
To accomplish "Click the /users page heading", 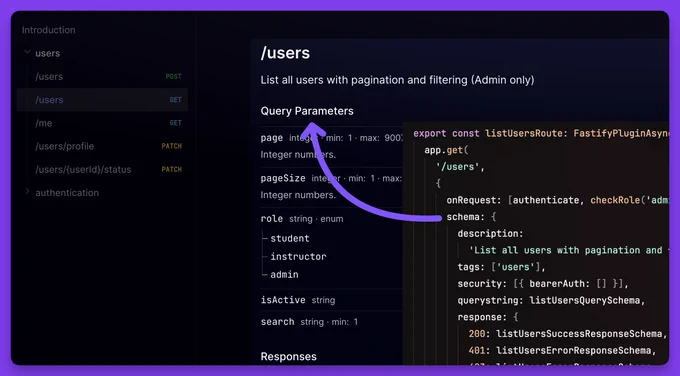I will 285,53.
